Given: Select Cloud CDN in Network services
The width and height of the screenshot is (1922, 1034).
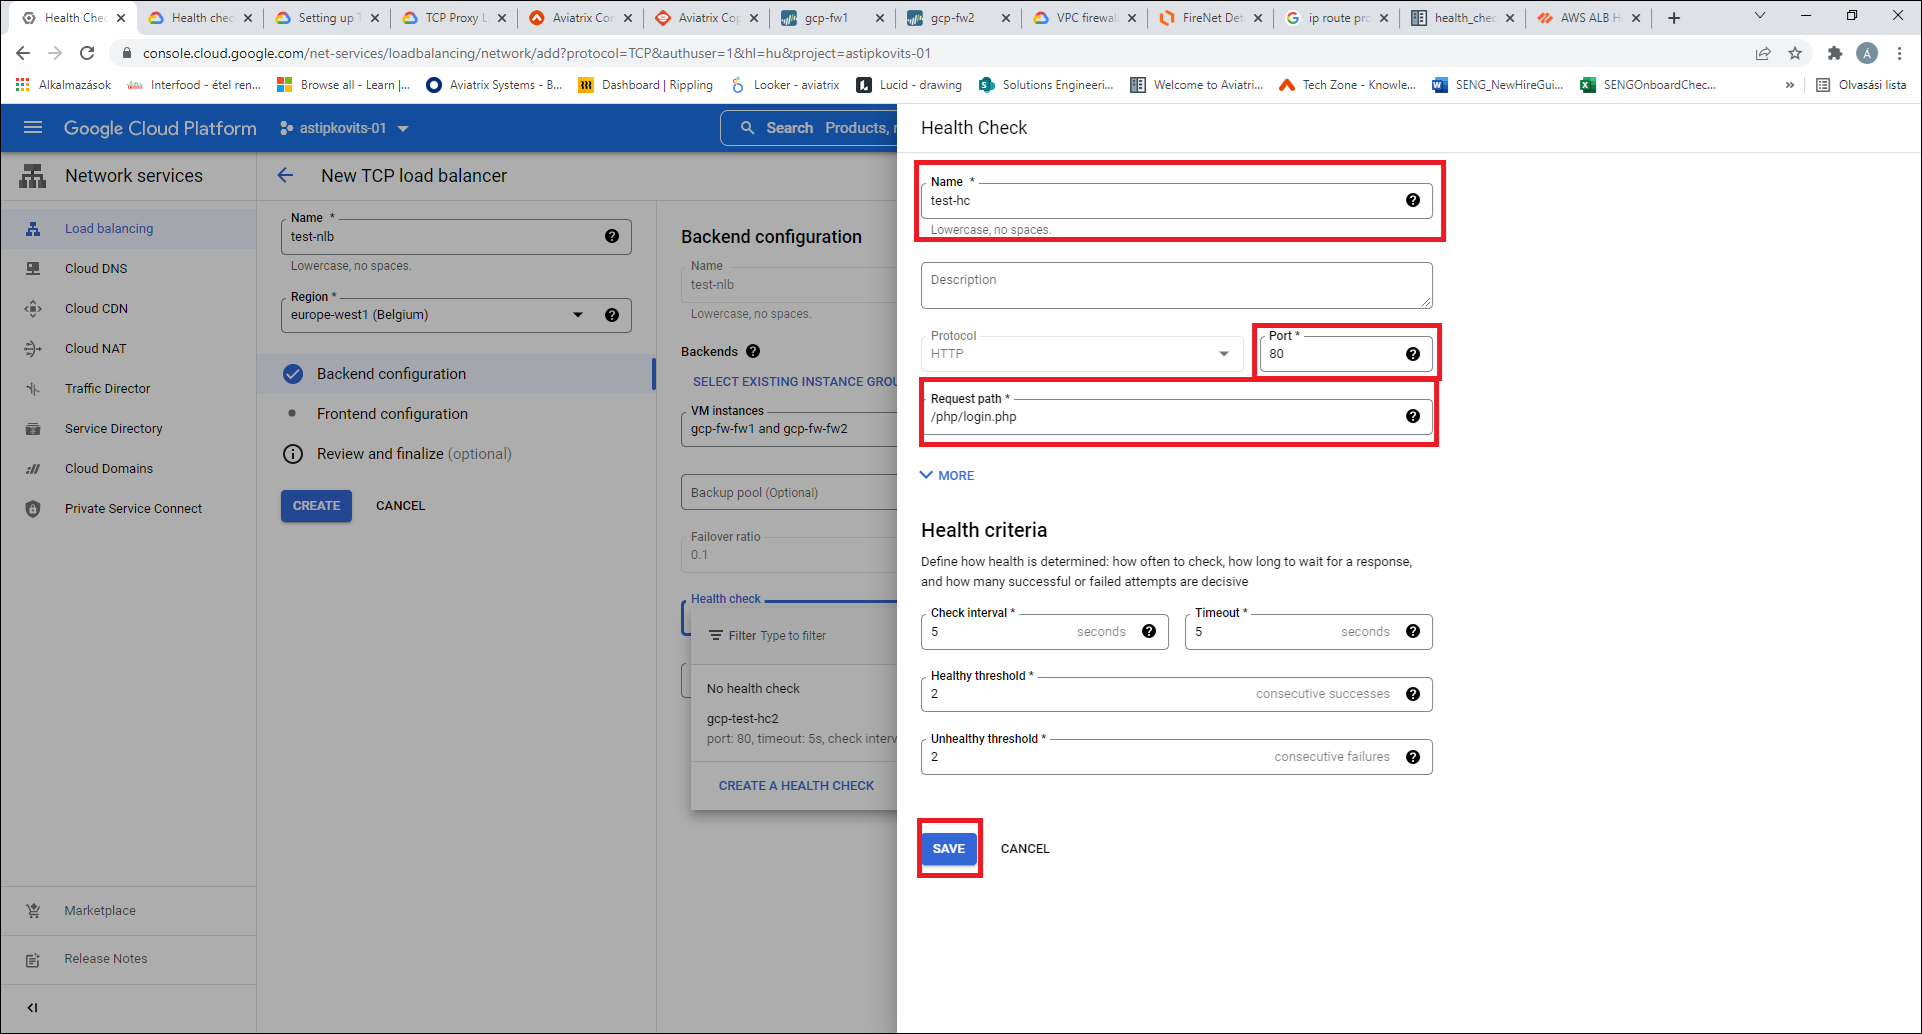Looking at the screenshot, I should [97, 308].
